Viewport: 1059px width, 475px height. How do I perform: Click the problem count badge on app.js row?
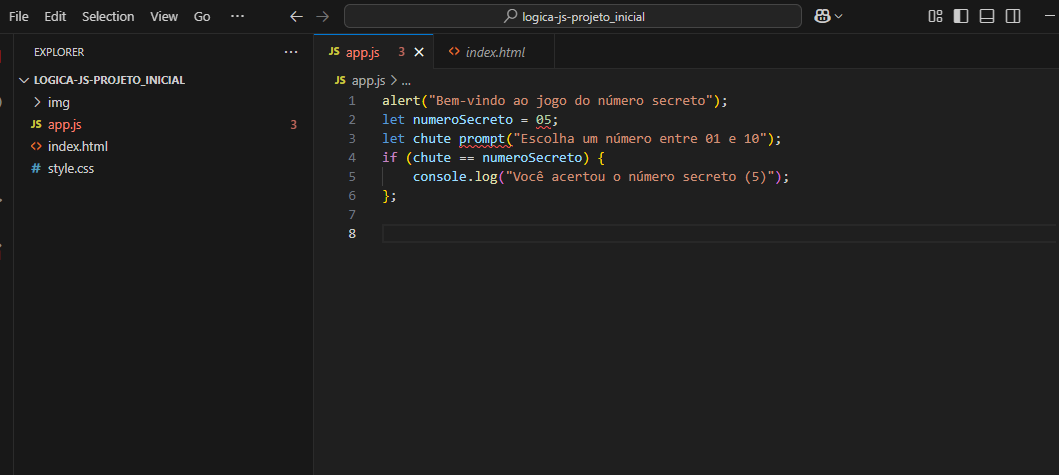293,124
